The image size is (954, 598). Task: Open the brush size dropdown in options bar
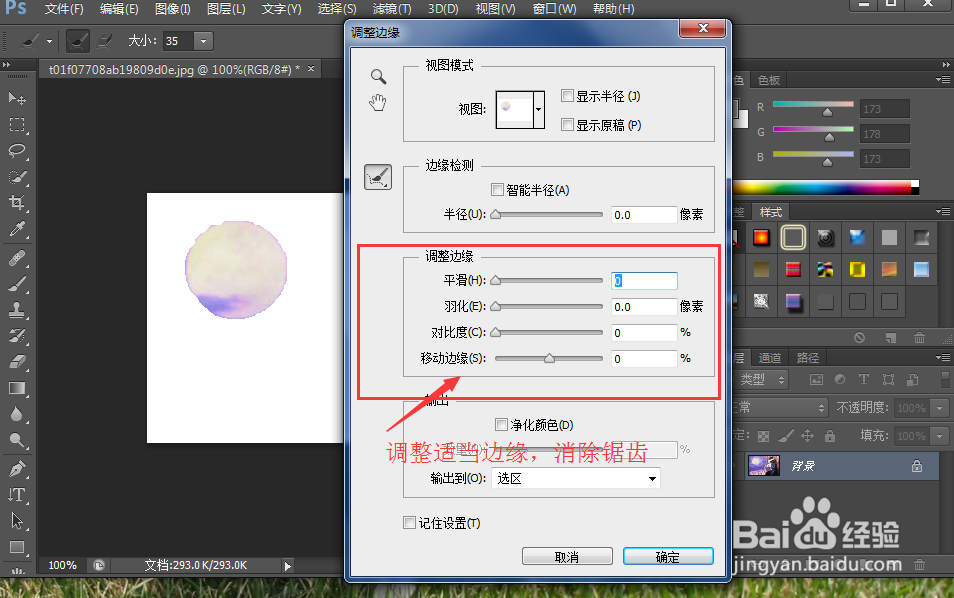pos(204,41)
